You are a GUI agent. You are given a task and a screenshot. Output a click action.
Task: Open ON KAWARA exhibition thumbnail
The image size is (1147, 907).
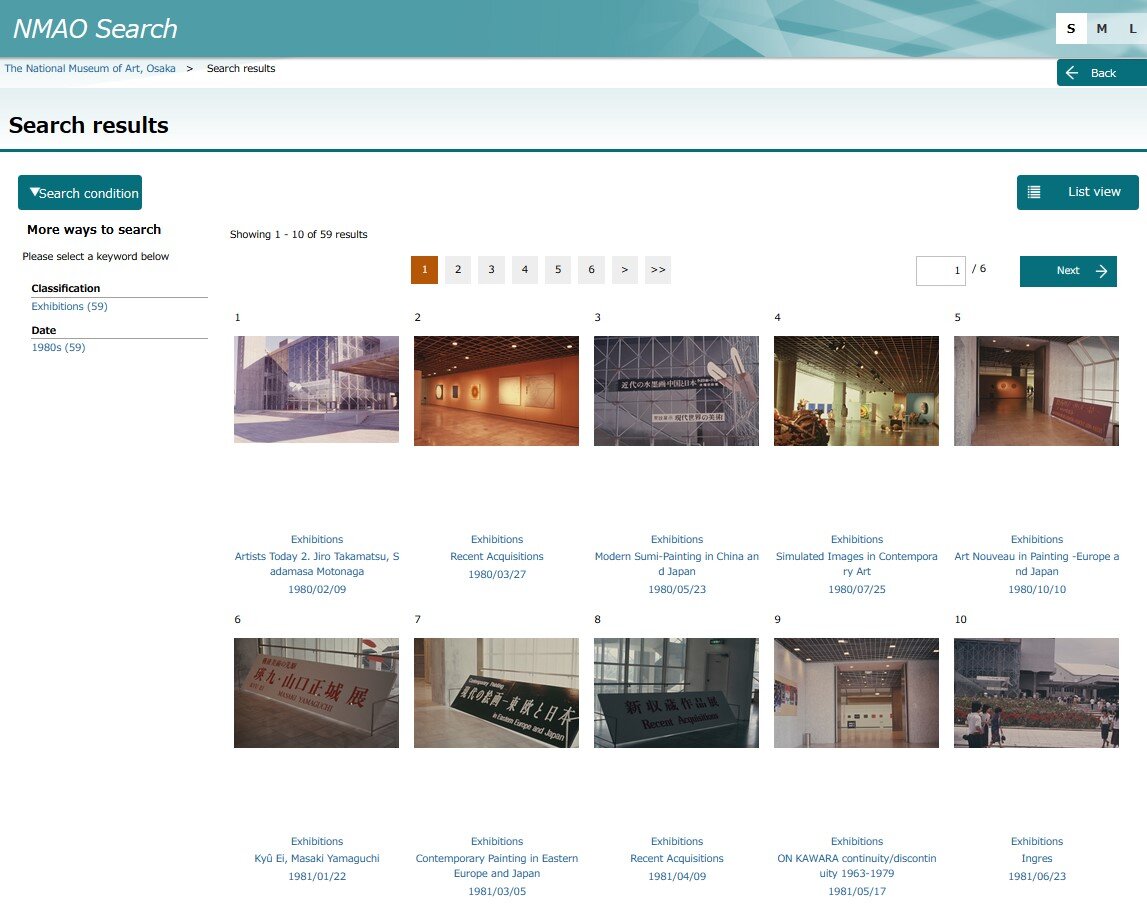[x=857, y=693]
